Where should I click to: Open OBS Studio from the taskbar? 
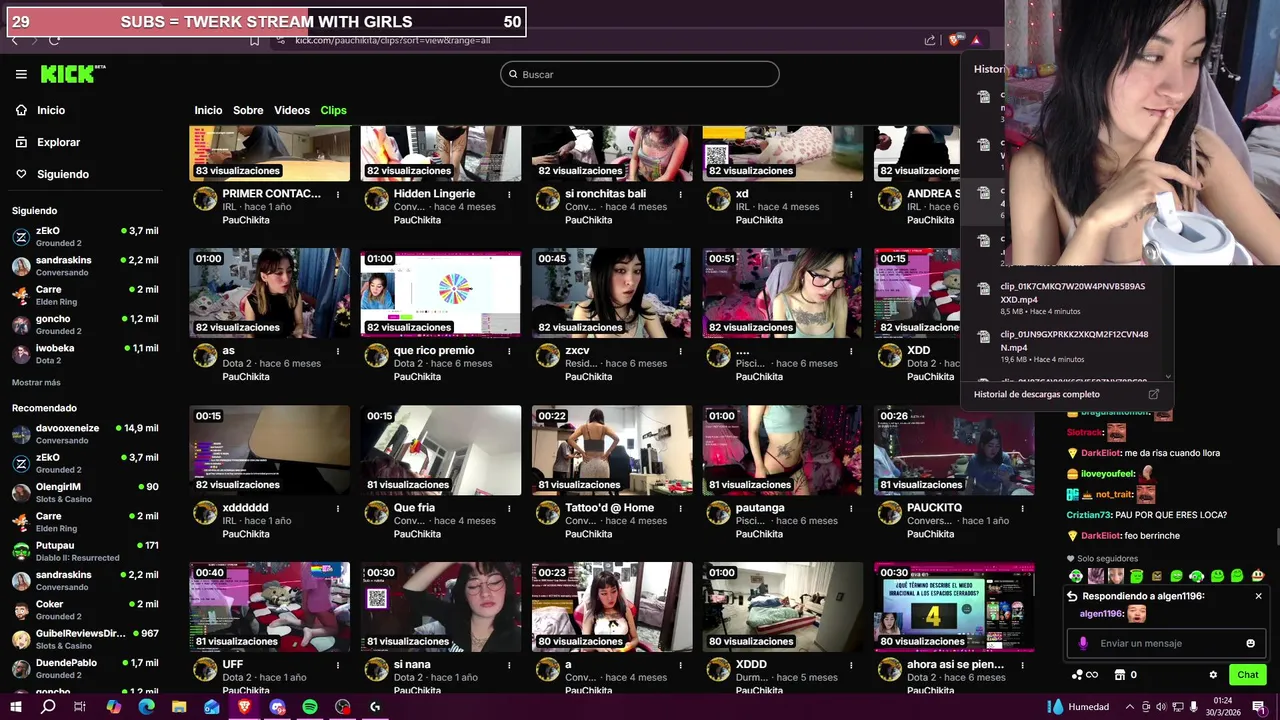pos(343,707)
